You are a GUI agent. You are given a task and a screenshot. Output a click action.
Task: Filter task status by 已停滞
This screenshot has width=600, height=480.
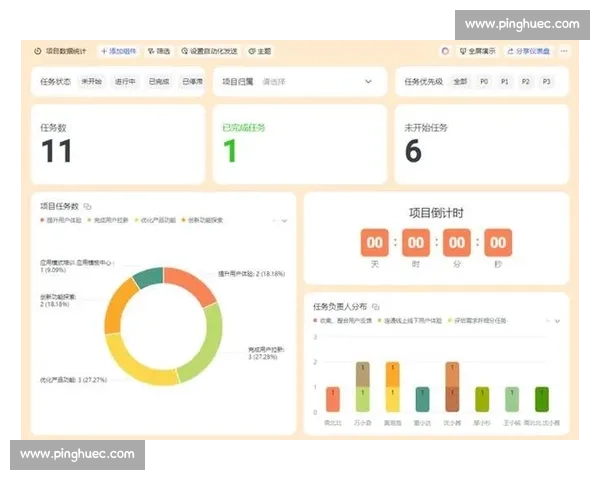[x=192, y=82]
